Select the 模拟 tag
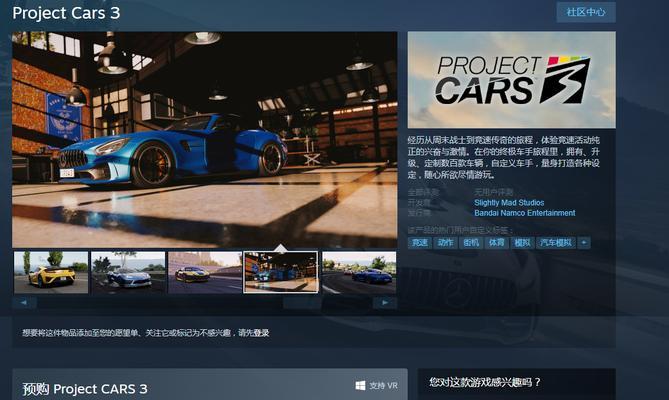The height and width of the screenshot is (400, 669). 522,243
